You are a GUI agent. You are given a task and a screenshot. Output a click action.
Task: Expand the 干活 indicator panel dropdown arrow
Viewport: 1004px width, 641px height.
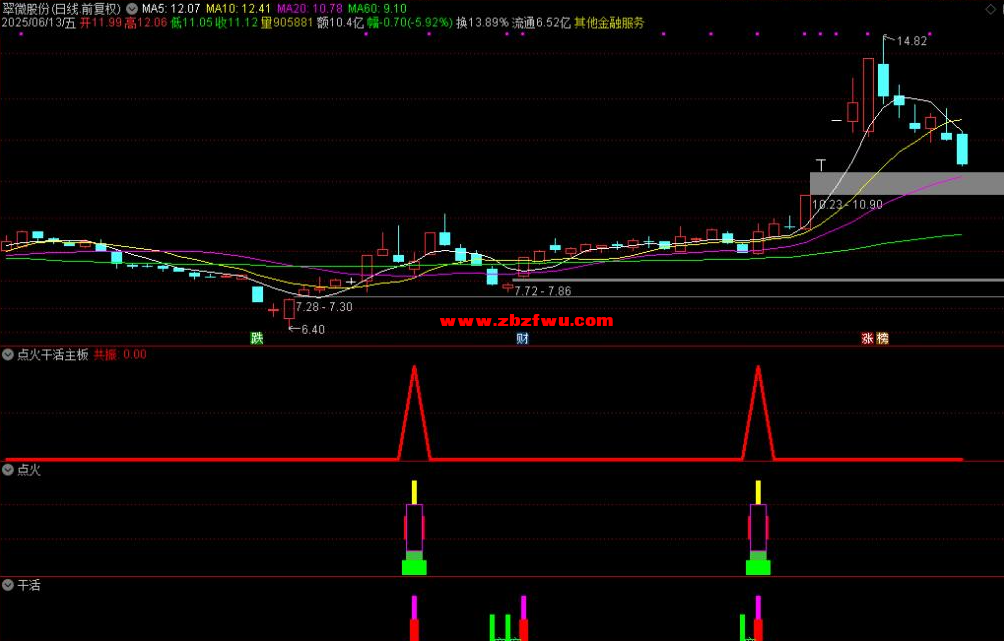pos(8,585)
